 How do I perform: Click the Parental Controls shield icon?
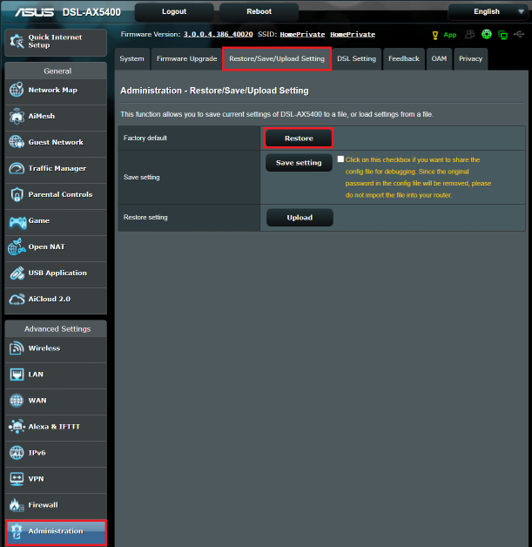point(16,194)
